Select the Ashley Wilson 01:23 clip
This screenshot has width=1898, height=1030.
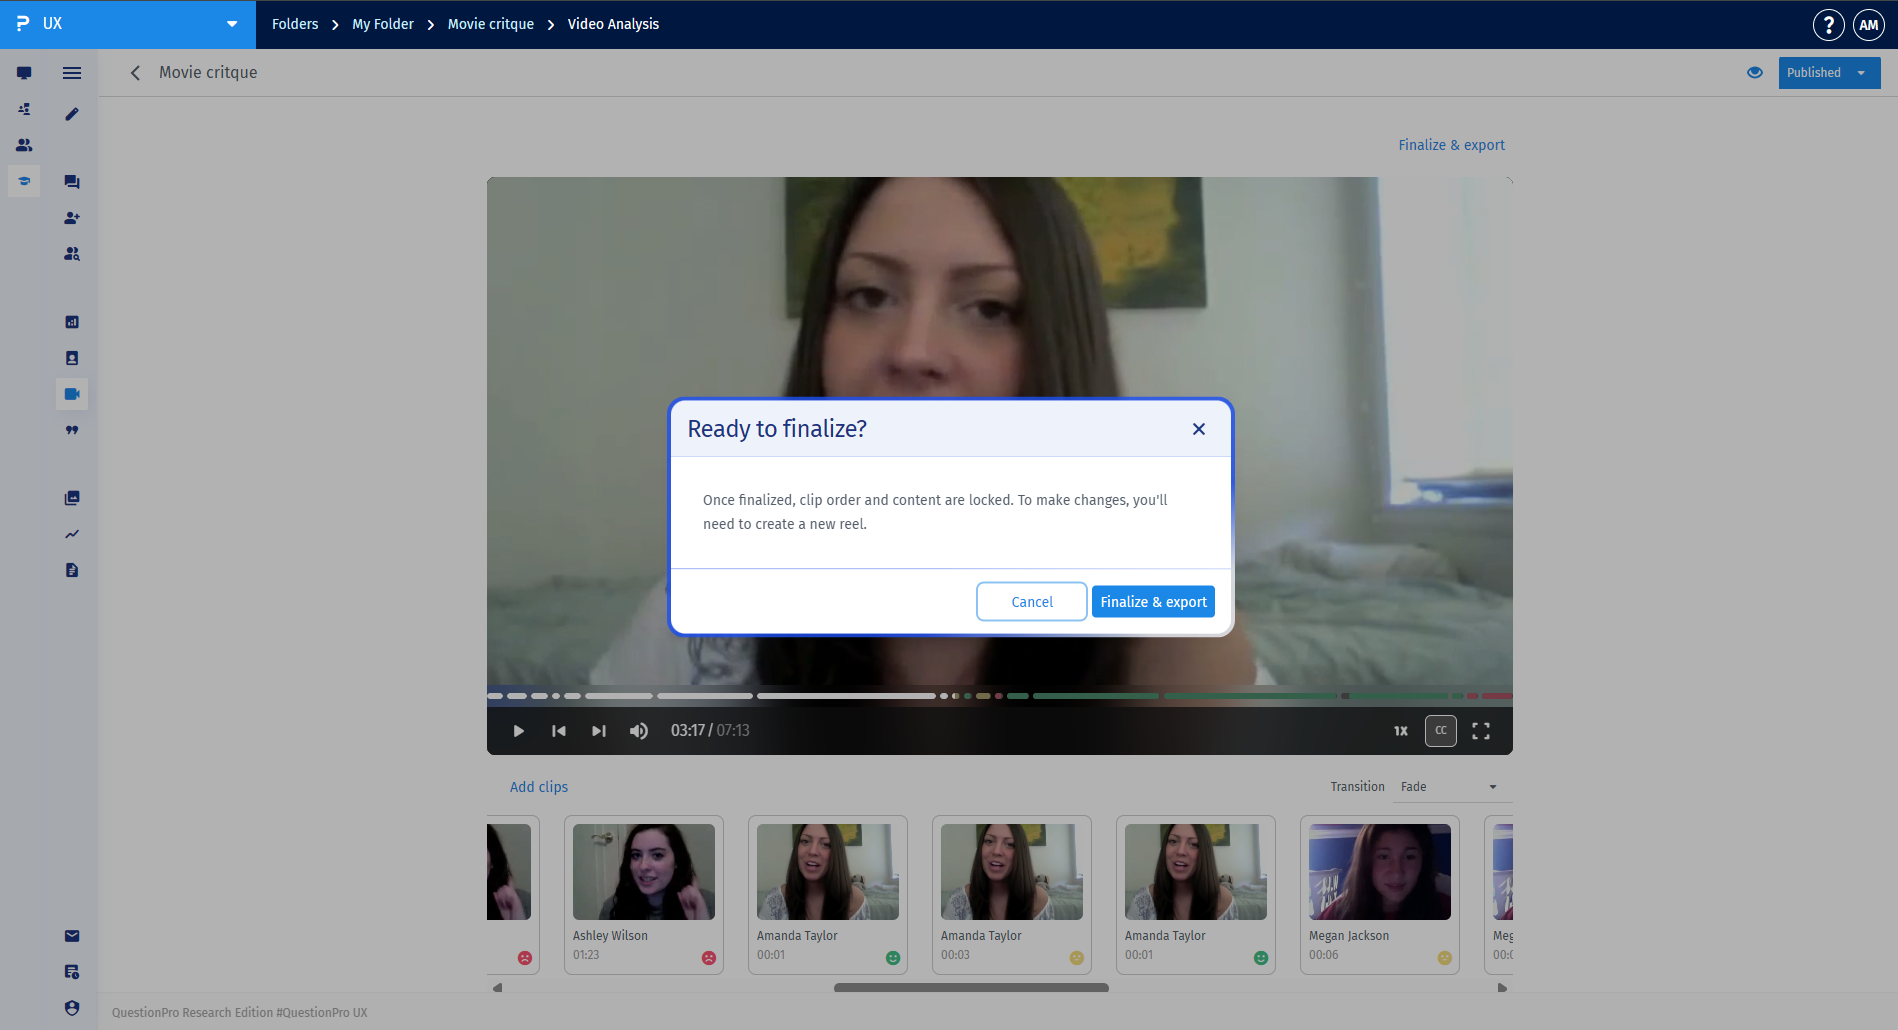coord(644,894)
